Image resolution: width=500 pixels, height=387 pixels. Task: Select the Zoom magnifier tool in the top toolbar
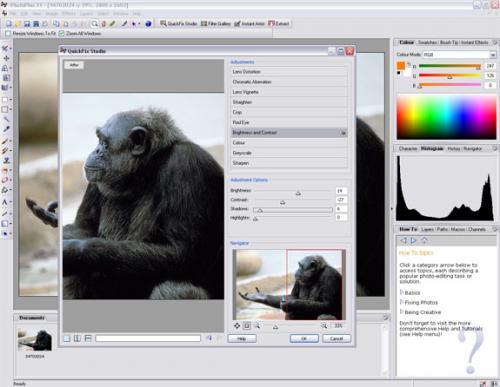[x=95, y=24]
